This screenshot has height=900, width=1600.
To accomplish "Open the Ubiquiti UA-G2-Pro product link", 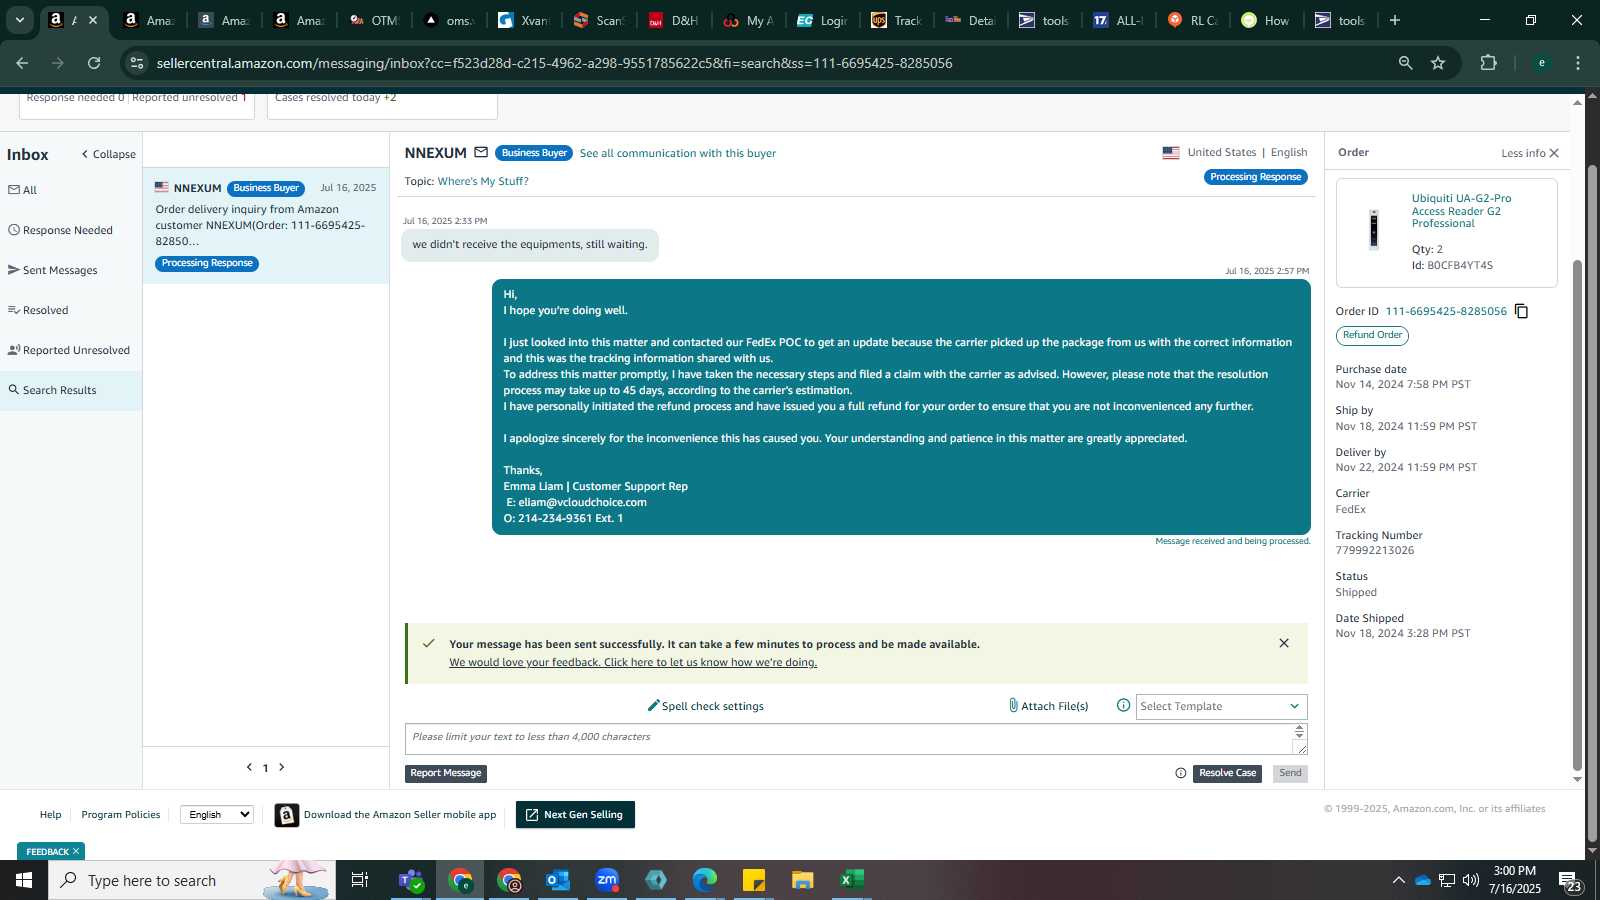I will point(1461,211).
